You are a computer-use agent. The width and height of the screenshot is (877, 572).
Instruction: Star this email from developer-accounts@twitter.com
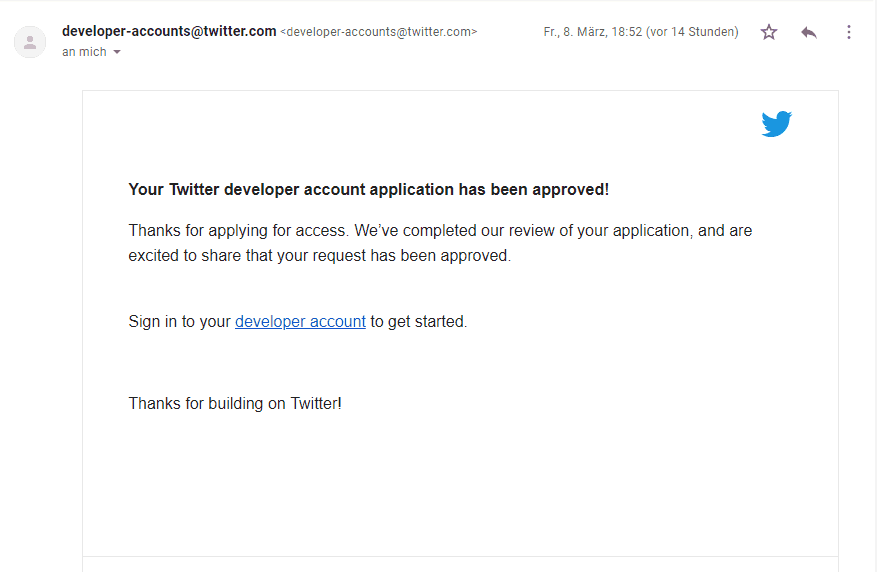(x=769, y=32)
